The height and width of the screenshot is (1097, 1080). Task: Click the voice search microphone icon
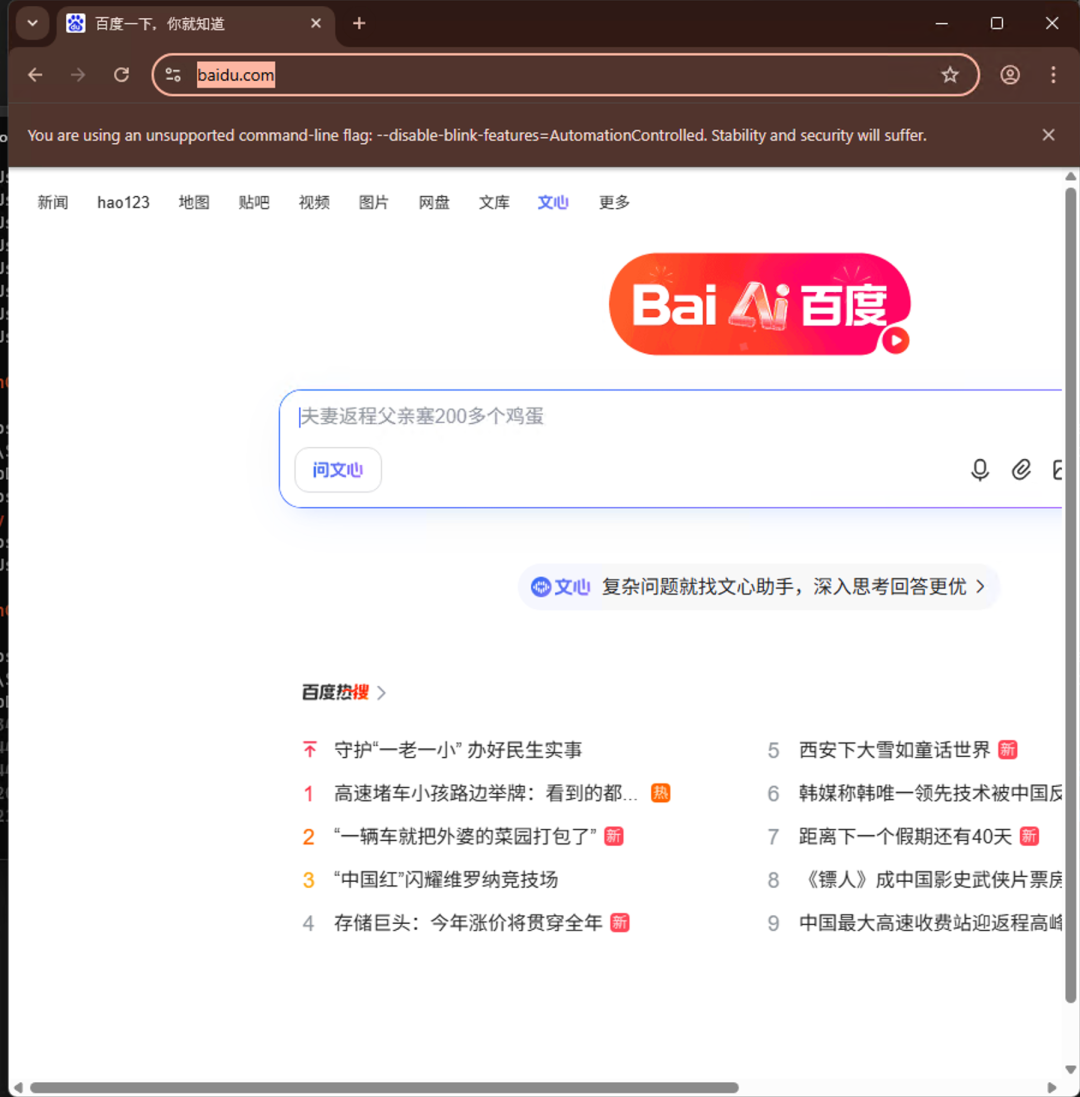pos(979,470)
